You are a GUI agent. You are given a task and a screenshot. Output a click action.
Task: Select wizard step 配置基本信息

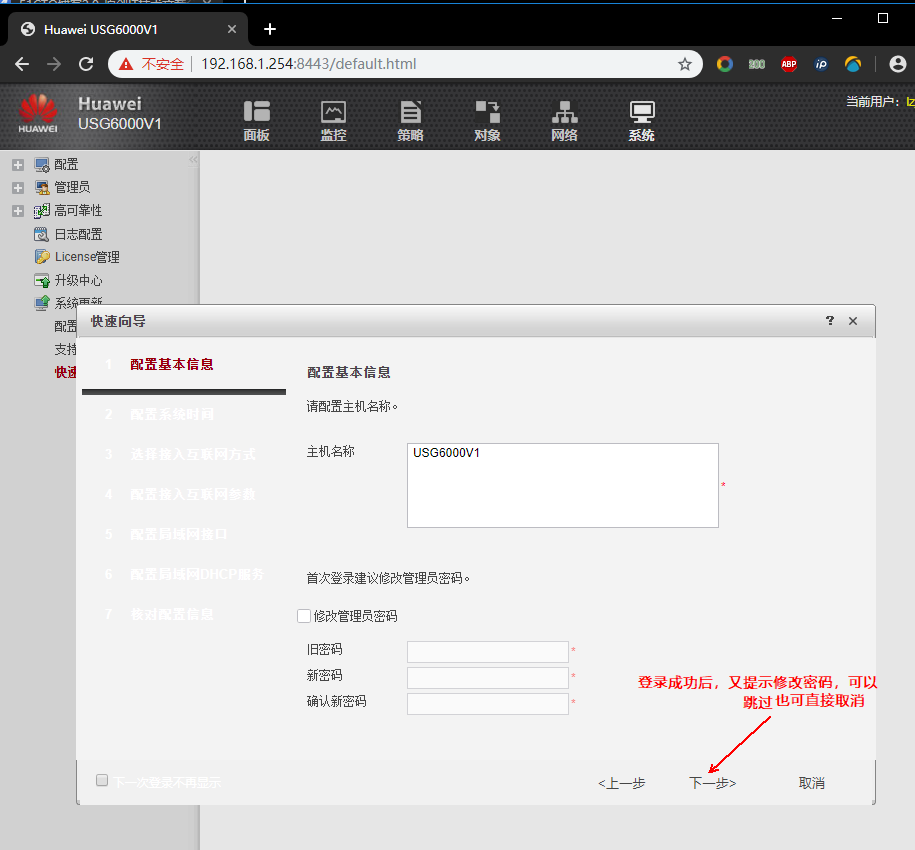coord(172,365)
